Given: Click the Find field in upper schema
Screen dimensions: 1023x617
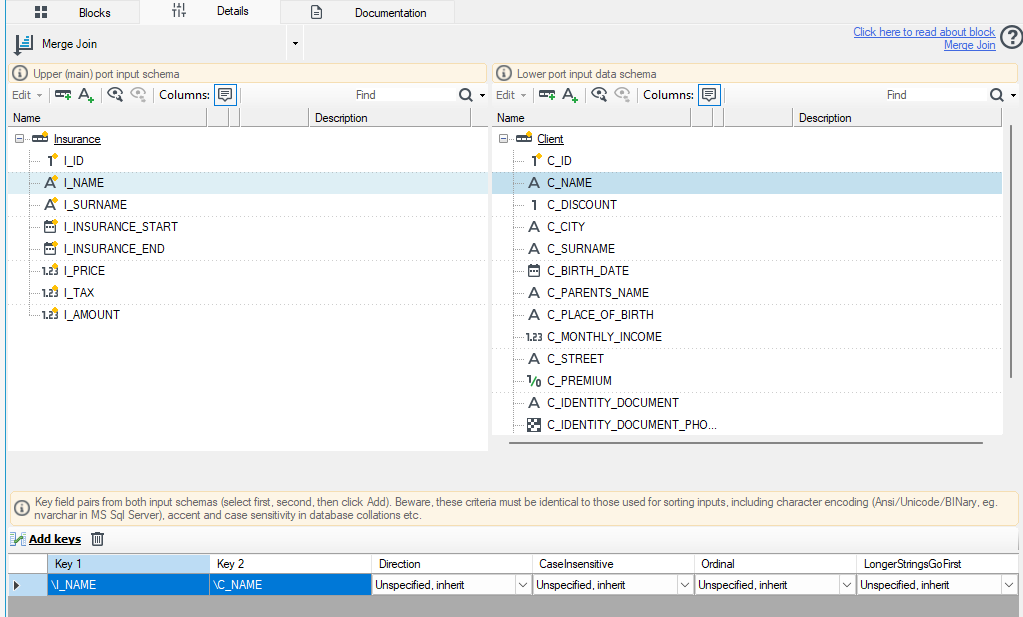Looking at the screenshot, I should coord(365,95).
